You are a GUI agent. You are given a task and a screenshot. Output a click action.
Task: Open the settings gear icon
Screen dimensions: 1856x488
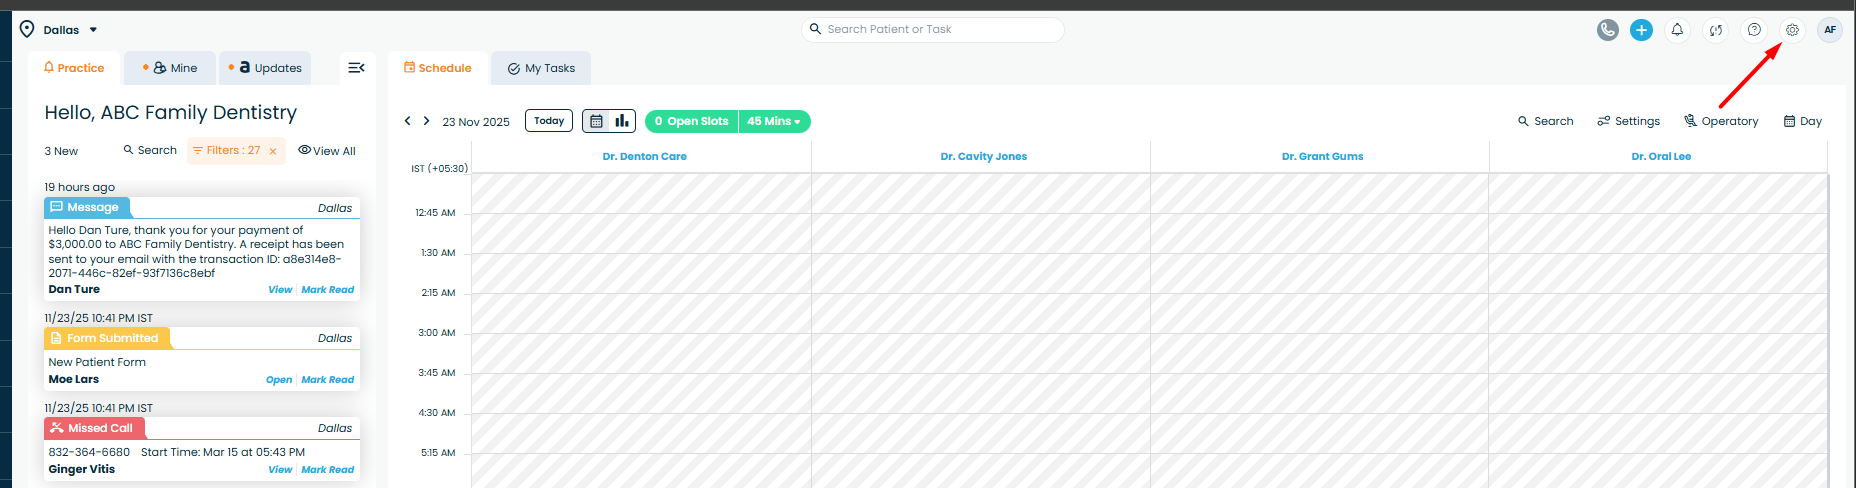click(x=1792, y=30)
